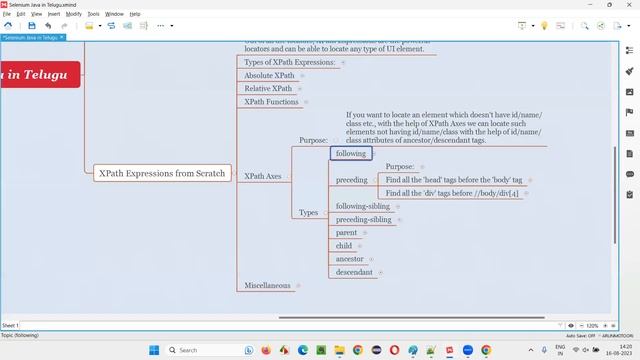The image size is (640, 360).
Task: Undo the last action
Action: pyautogui.click(x=48, y=26)
